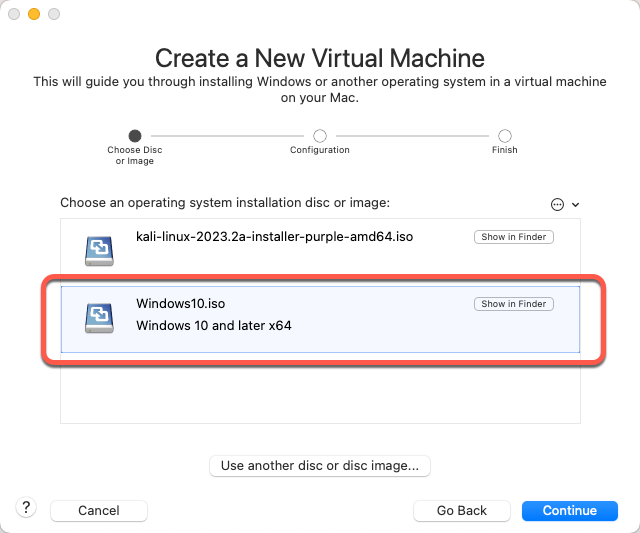Show Windows10.iso in Finder
The height and width of the screenshot is (533, 640).
click(513, 304)
